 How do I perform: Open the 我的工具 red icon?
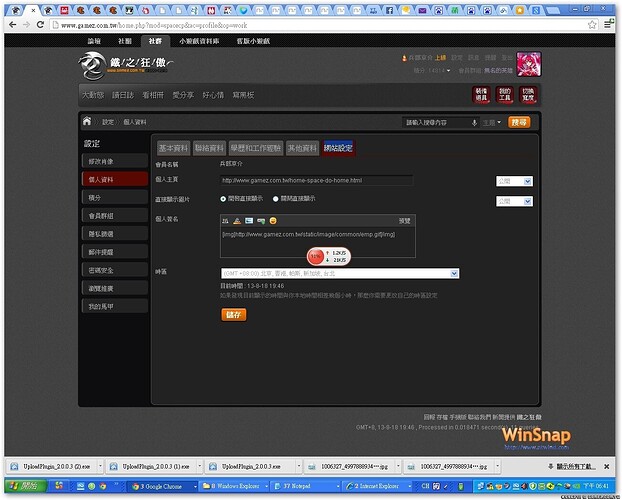pos(505,94)
